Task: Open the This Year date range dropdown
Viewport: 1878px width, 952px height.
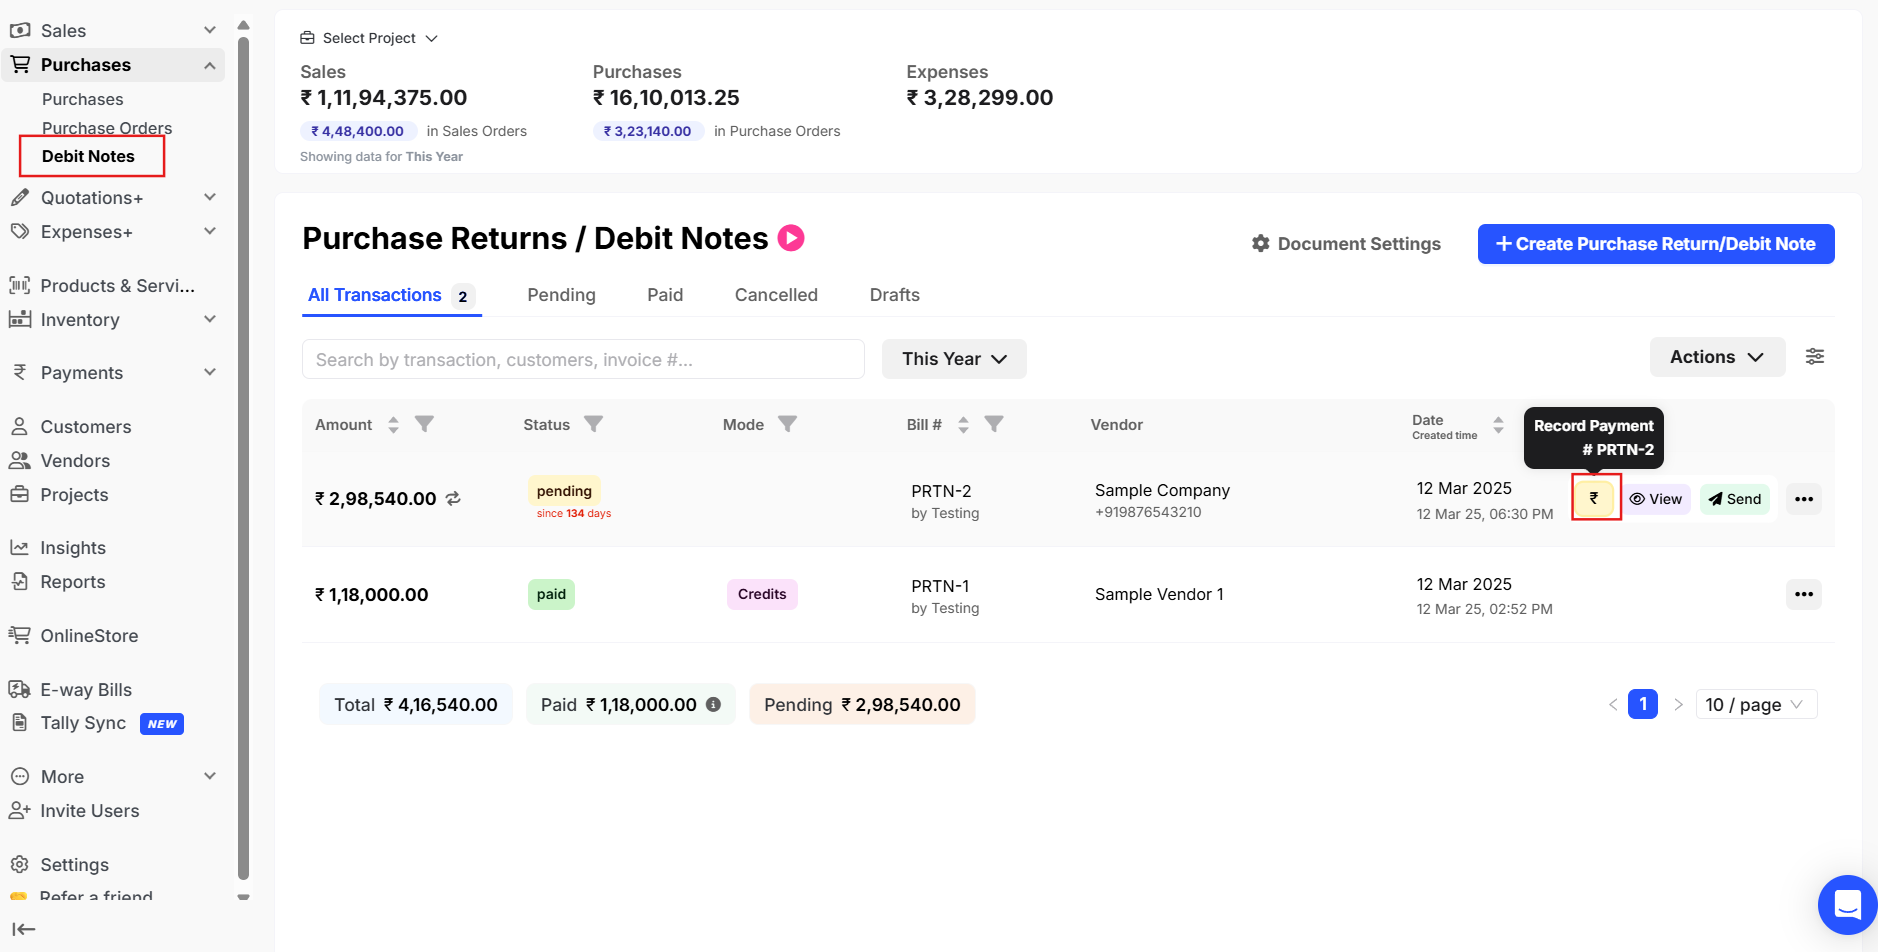Action: (x=953, y=359)
